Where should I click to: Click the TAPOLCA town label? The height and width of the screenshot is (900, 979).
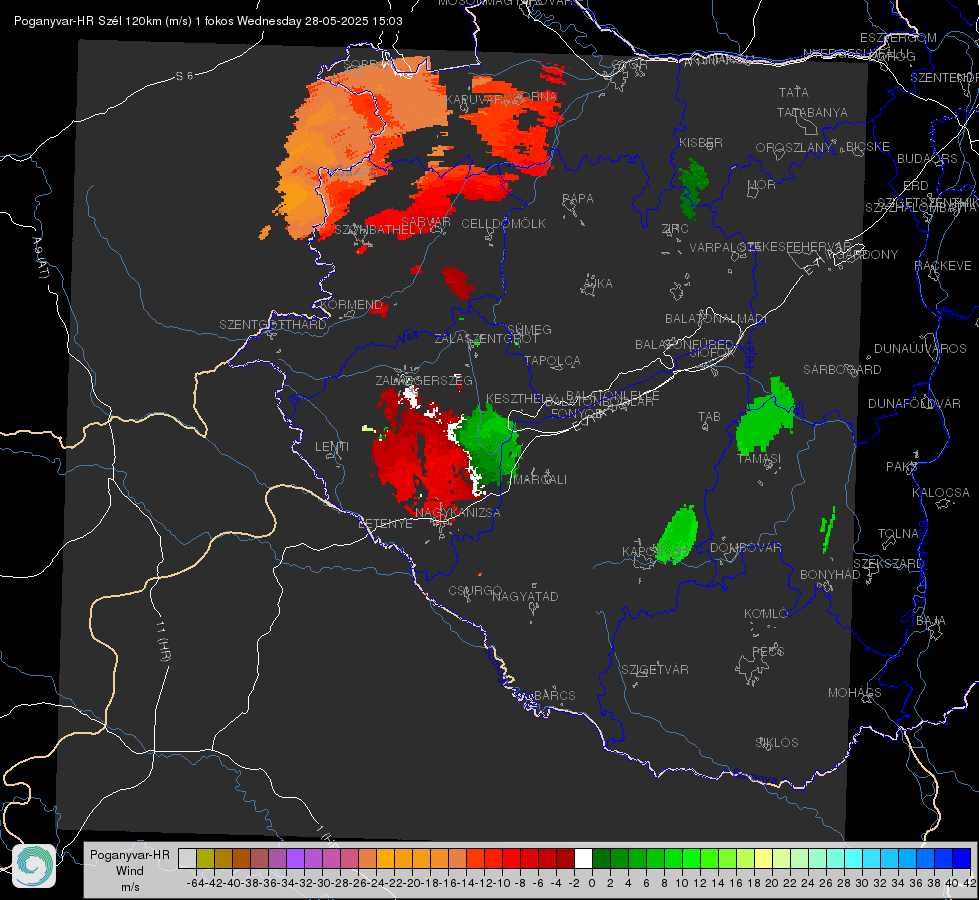pyautogui.click(x=553, y=360)
